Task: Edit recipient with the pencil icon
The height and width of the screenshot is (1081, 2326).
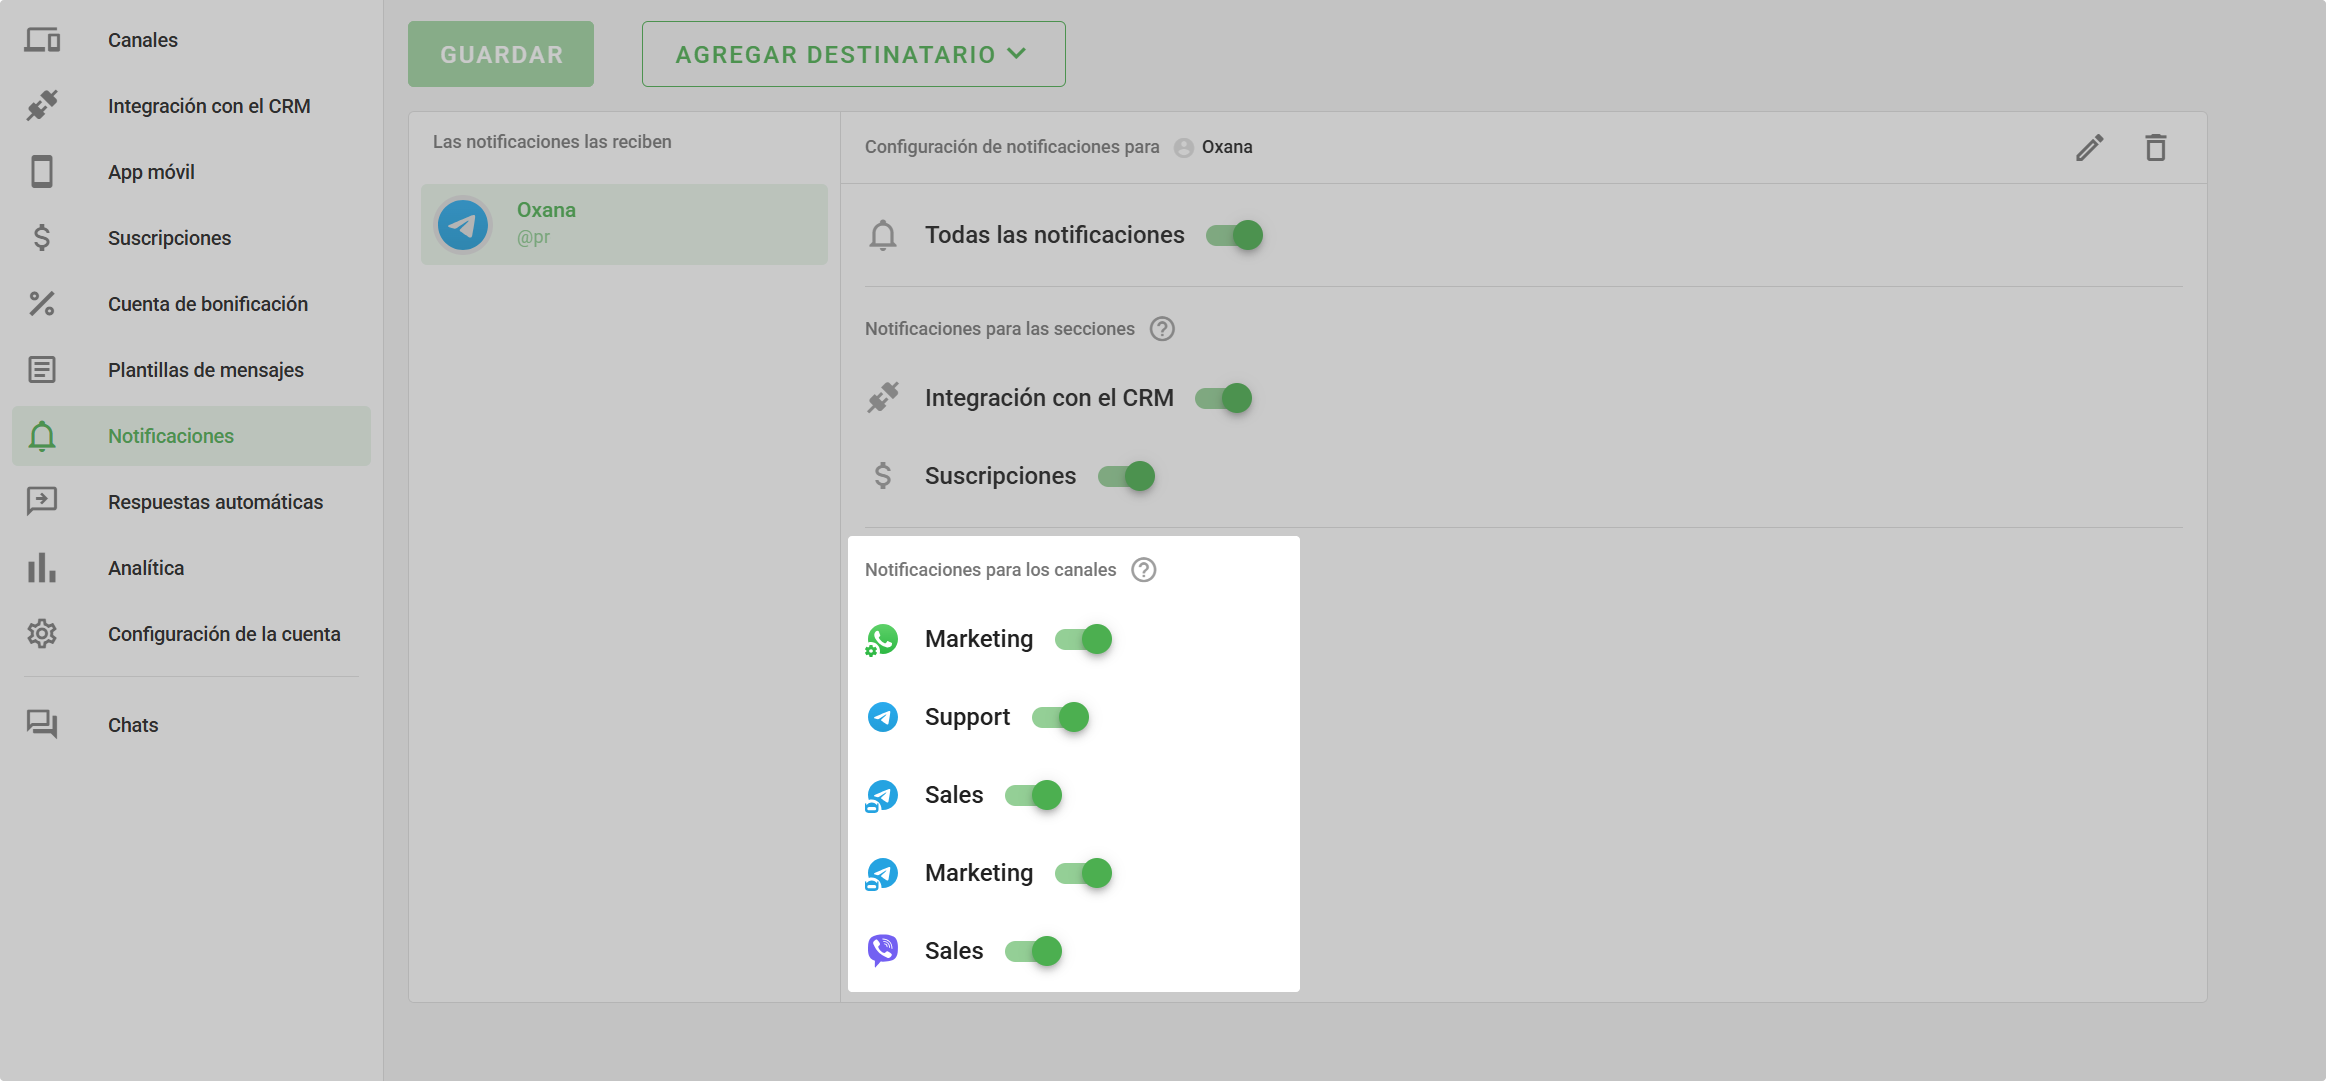Action: [x=2090, y=148]
